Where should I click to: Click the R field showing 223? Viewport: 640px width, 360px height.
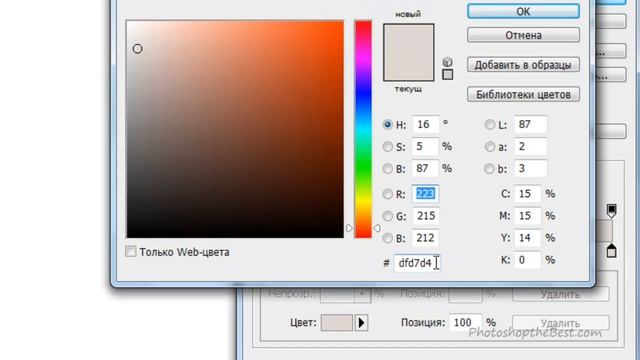point(425,194)
